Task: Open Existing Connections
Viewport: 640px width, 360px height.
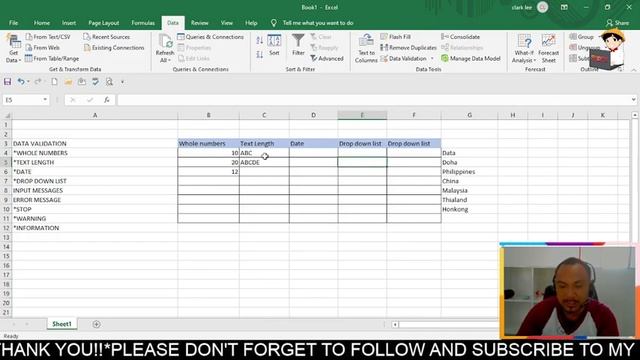Action: tap(114, 48)
